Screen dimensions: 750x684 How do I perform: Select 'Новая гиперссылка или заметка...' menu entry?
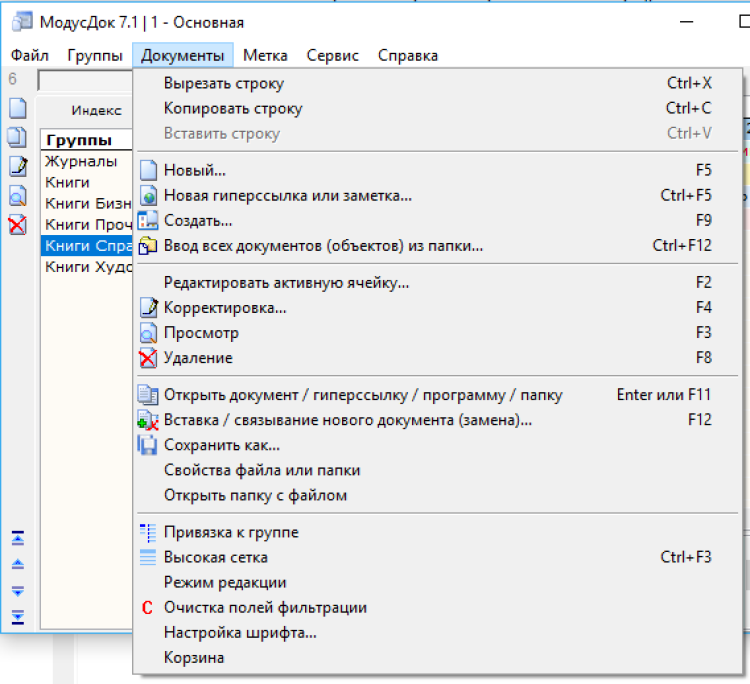(287, 195)
